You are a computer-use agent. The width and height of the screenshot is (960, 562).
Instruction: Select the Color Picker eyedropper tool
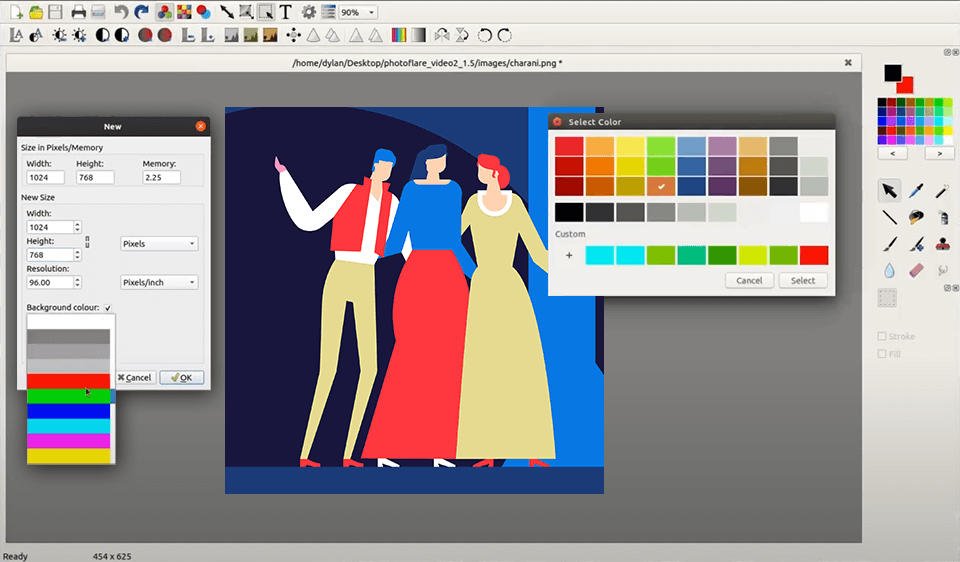tap(915, 190)
